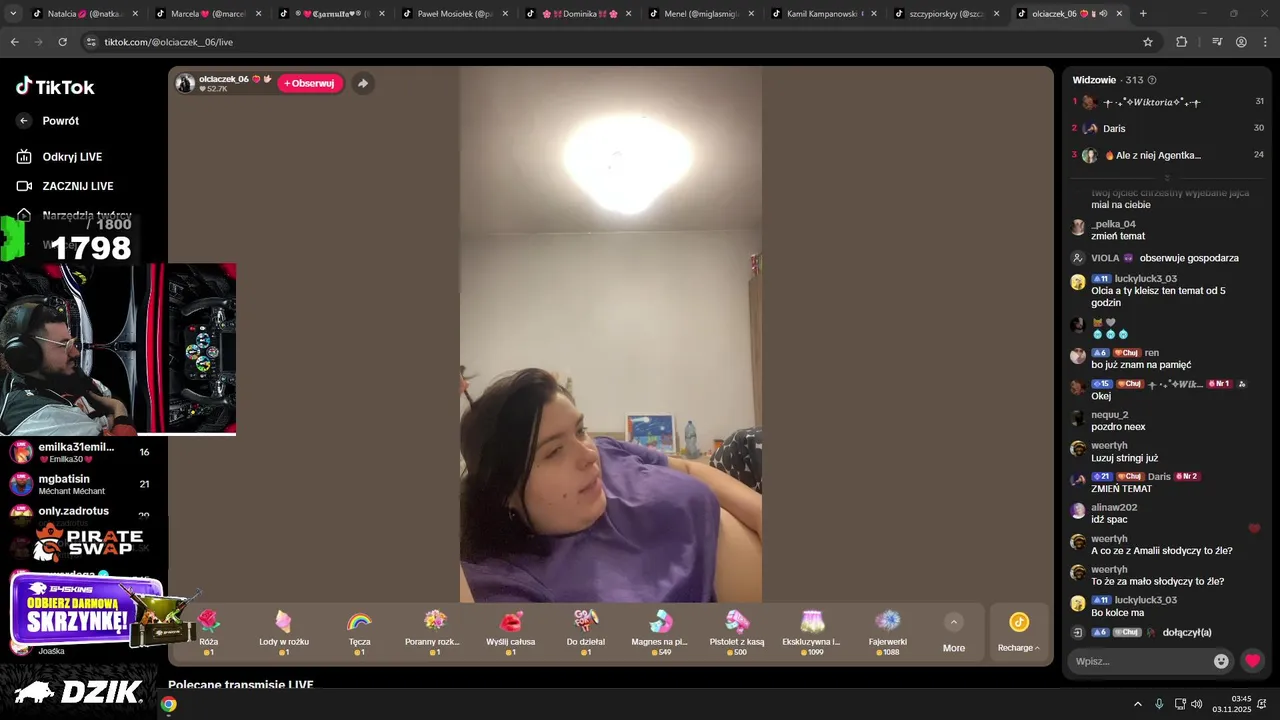Open the notifications bell in taskbar
This screenshot has height=720, width=1280.
(1262, 704)
